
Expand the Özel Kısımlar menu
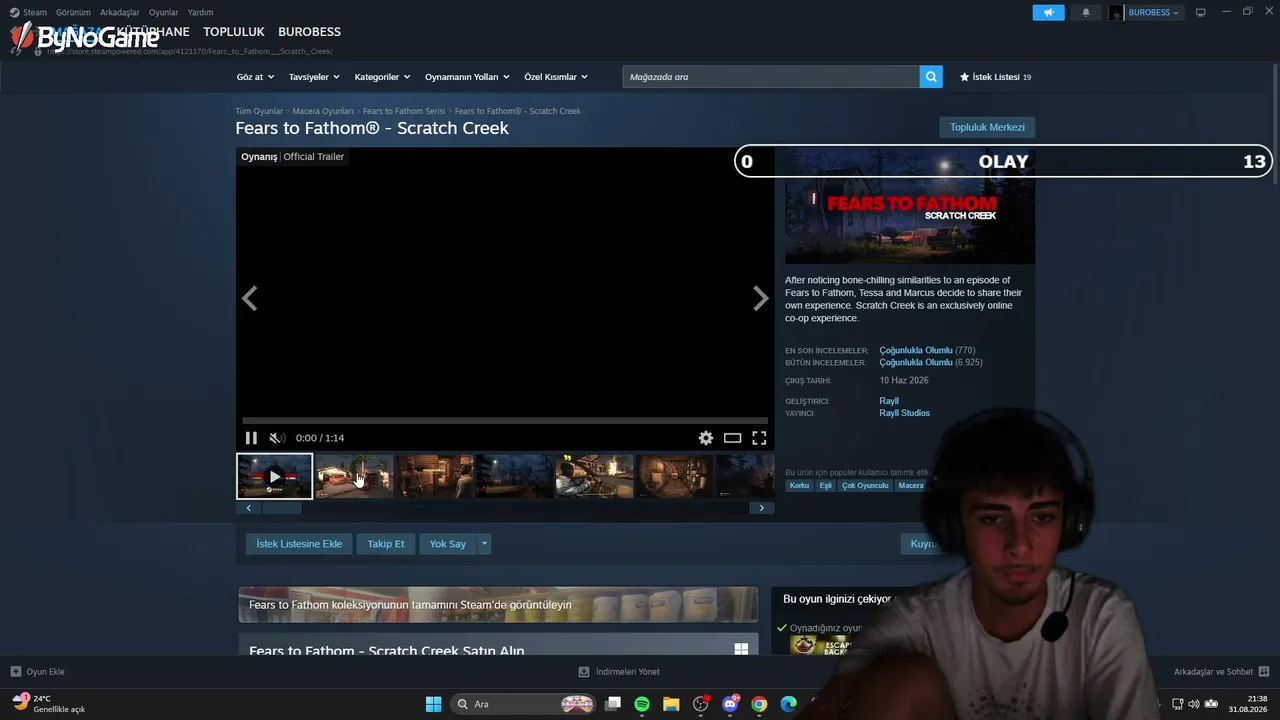(x=556, y=77)
